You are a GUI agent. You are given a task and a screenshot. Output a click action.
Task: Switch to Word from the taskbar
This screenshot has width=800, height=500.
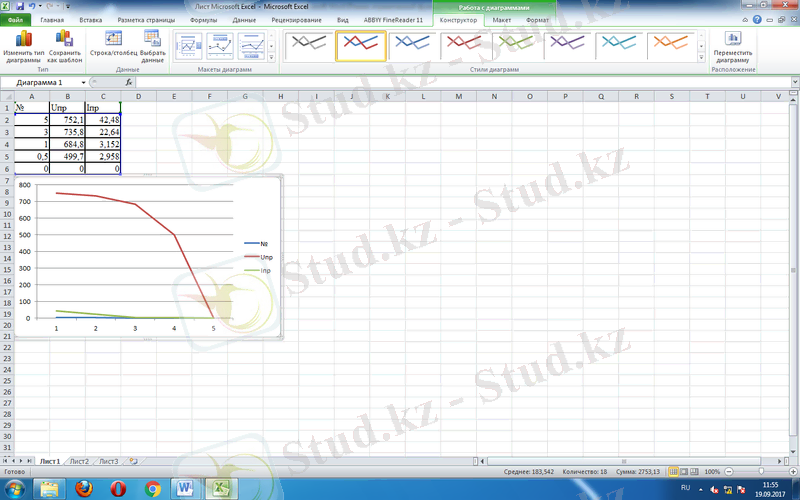186,489
